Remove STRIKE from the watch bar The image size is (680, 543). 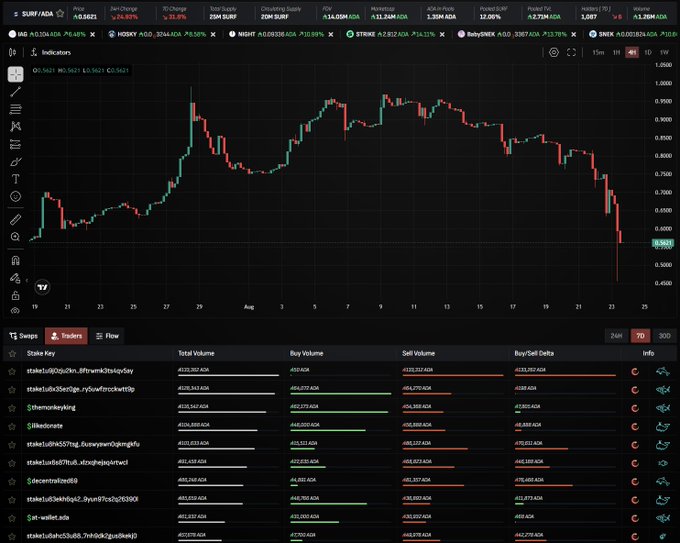tap(442, 34)
